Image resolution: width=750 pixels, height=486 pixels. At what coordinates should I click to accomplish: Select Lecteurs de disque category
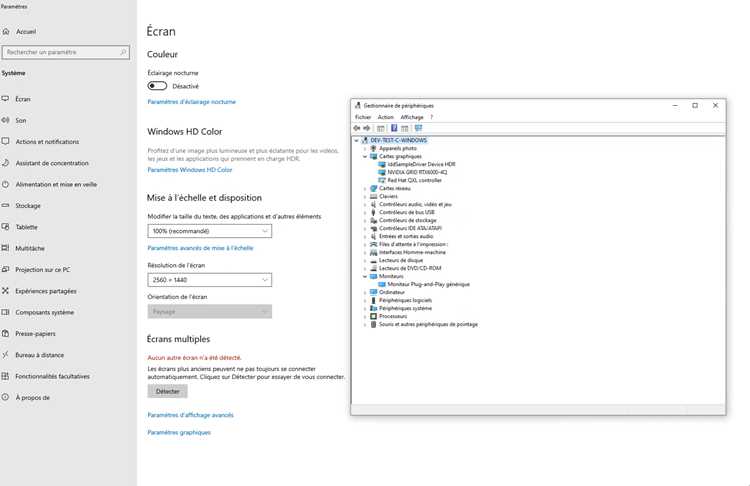[x=401, y=260]
